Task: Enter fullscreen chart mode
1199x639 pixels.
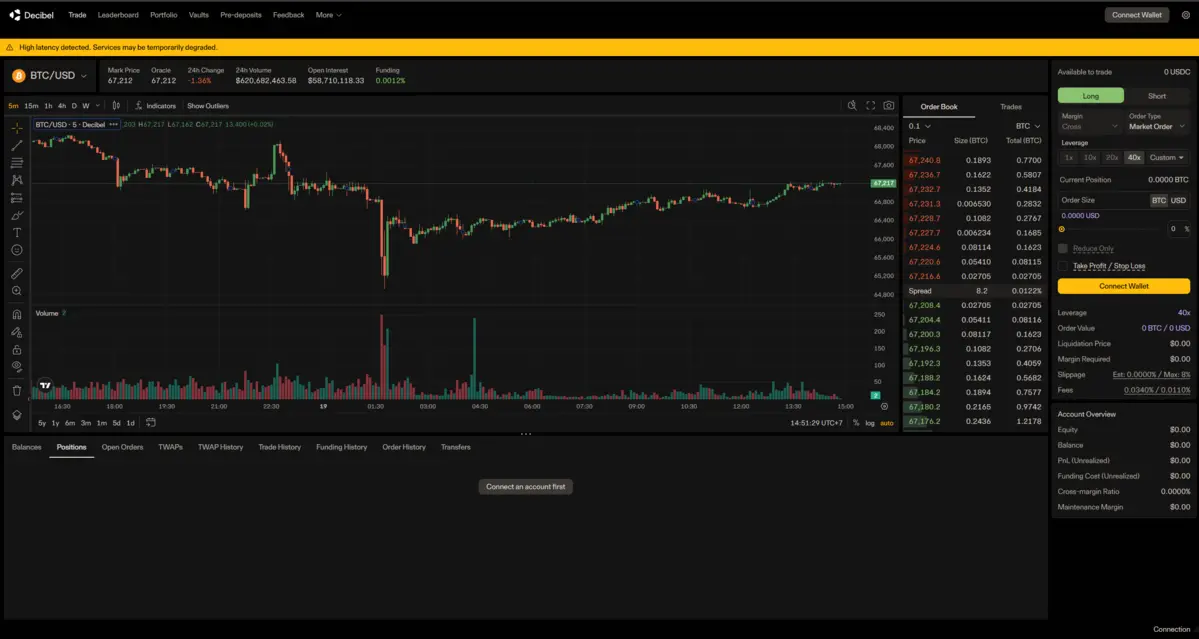Action: click(870, 105)
